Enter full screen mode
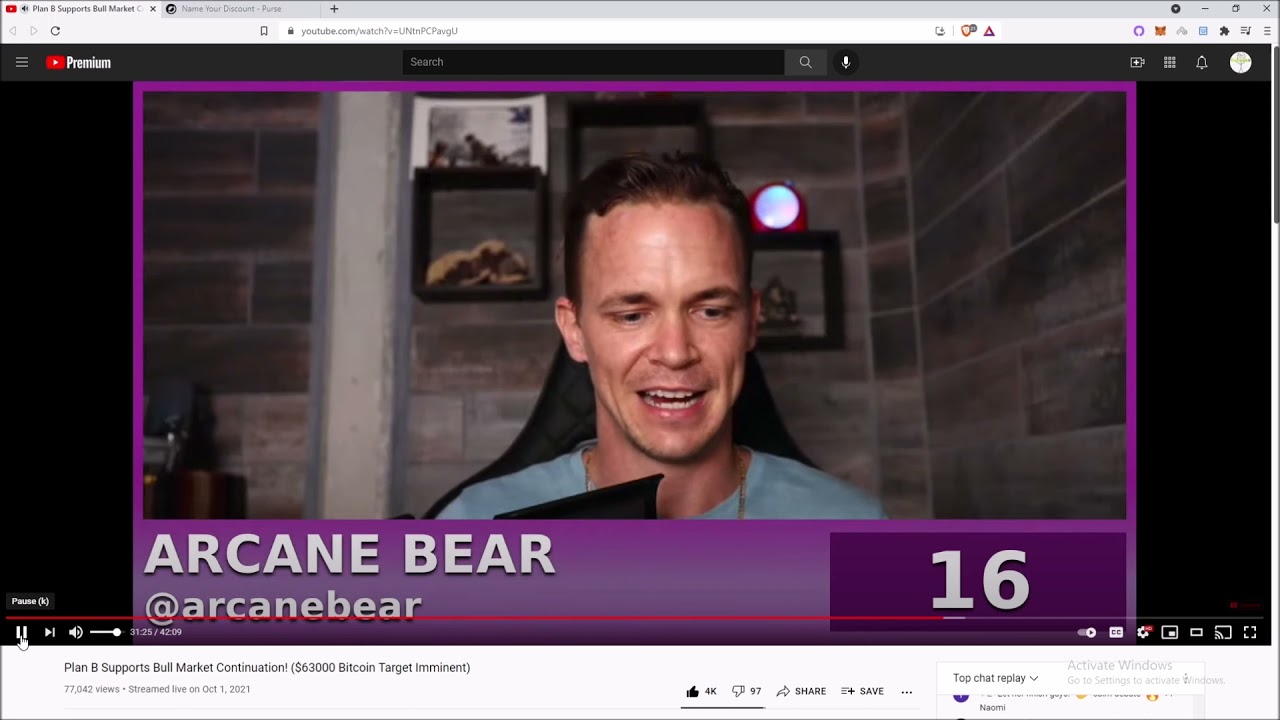Image resolution: width=1280 pixels, height=720 pixels. tap(1250, 632)
